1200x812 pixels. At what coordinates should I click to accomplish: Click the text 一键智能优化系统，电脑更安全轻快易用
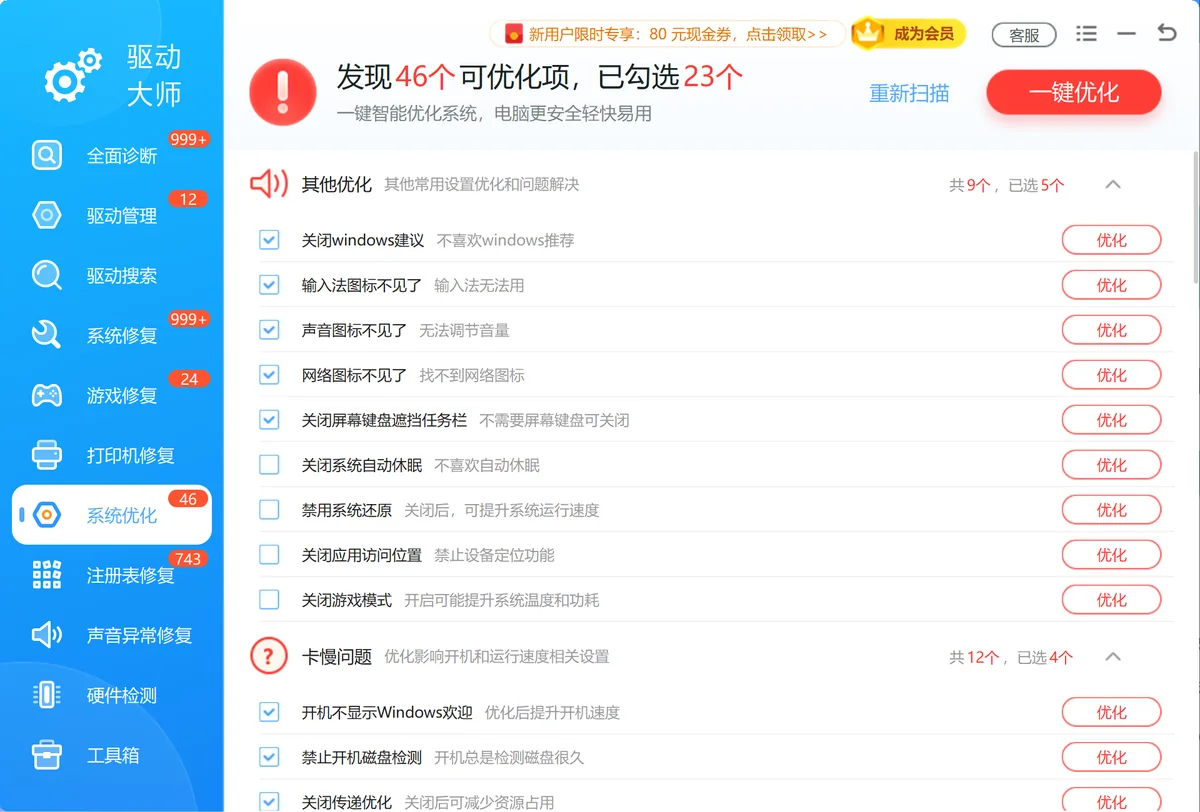tap(494, 113)
